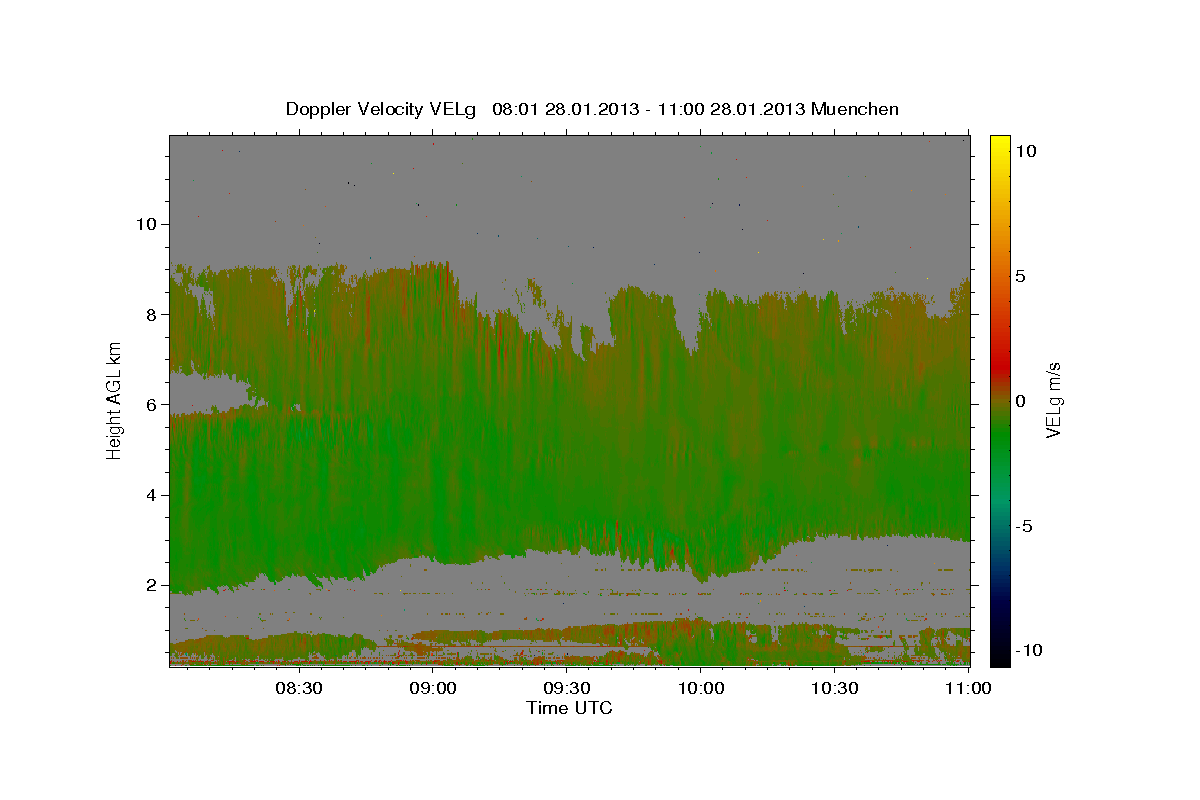Image resolution: width=1200 pixels, height=800 pixels.
Task: Click the height tick label '4'
Action: (x=153, y=495)
